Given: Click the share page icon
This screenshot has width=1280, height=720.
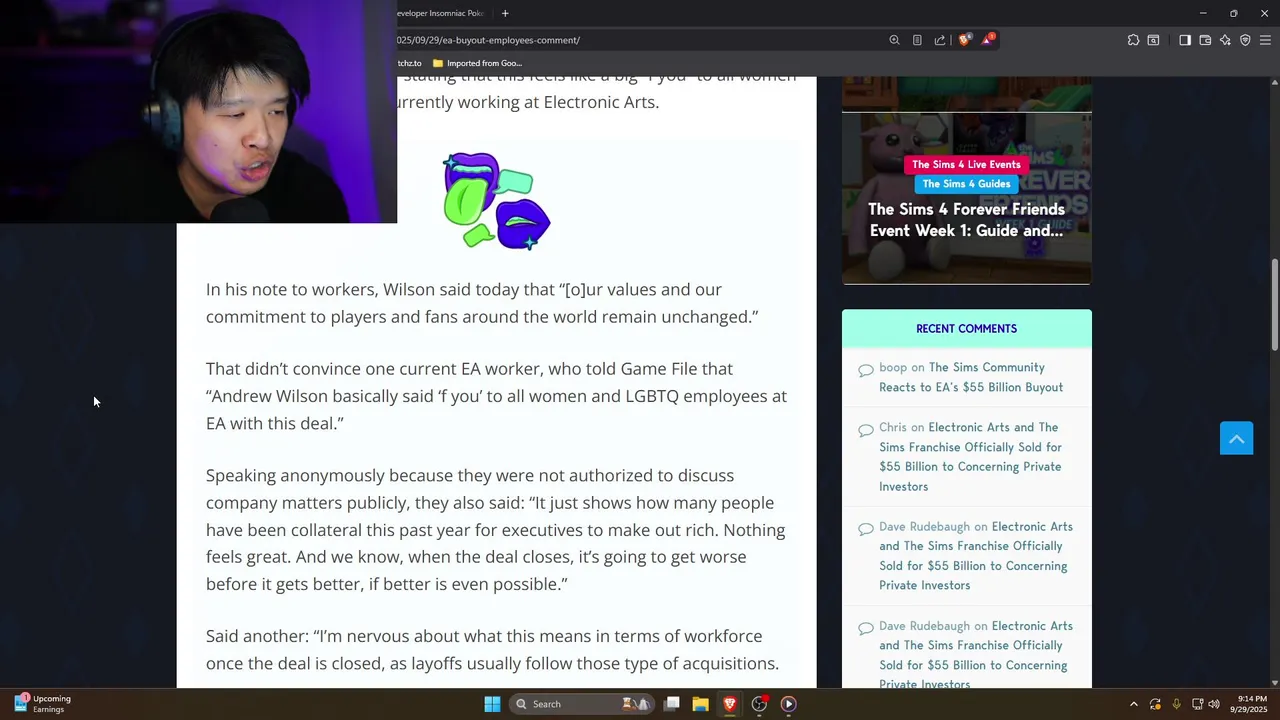Looking at the screenshot, I should [940, 40].
